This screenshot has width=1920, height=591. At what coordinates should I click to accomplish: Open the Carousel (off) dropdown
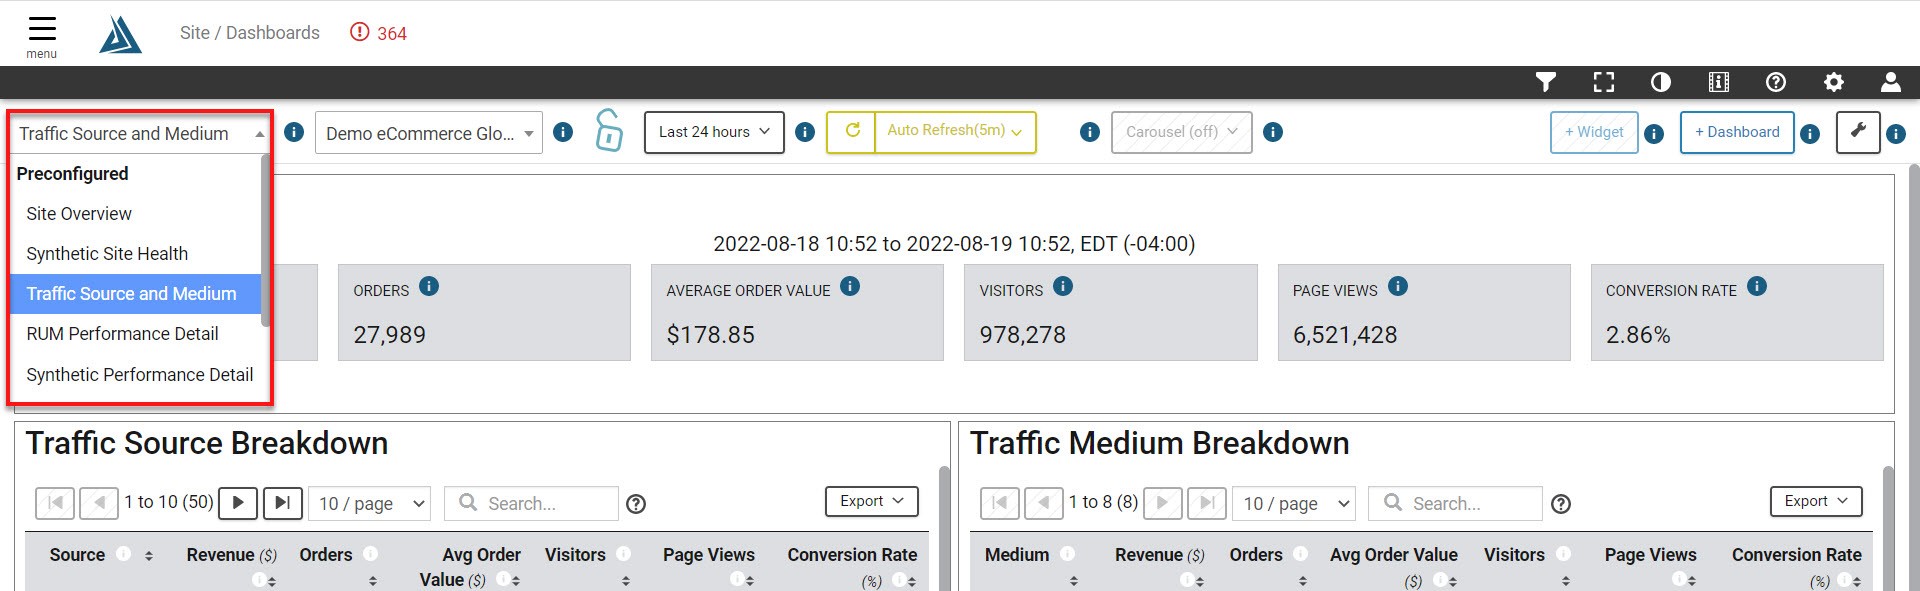pos(1182,132)
